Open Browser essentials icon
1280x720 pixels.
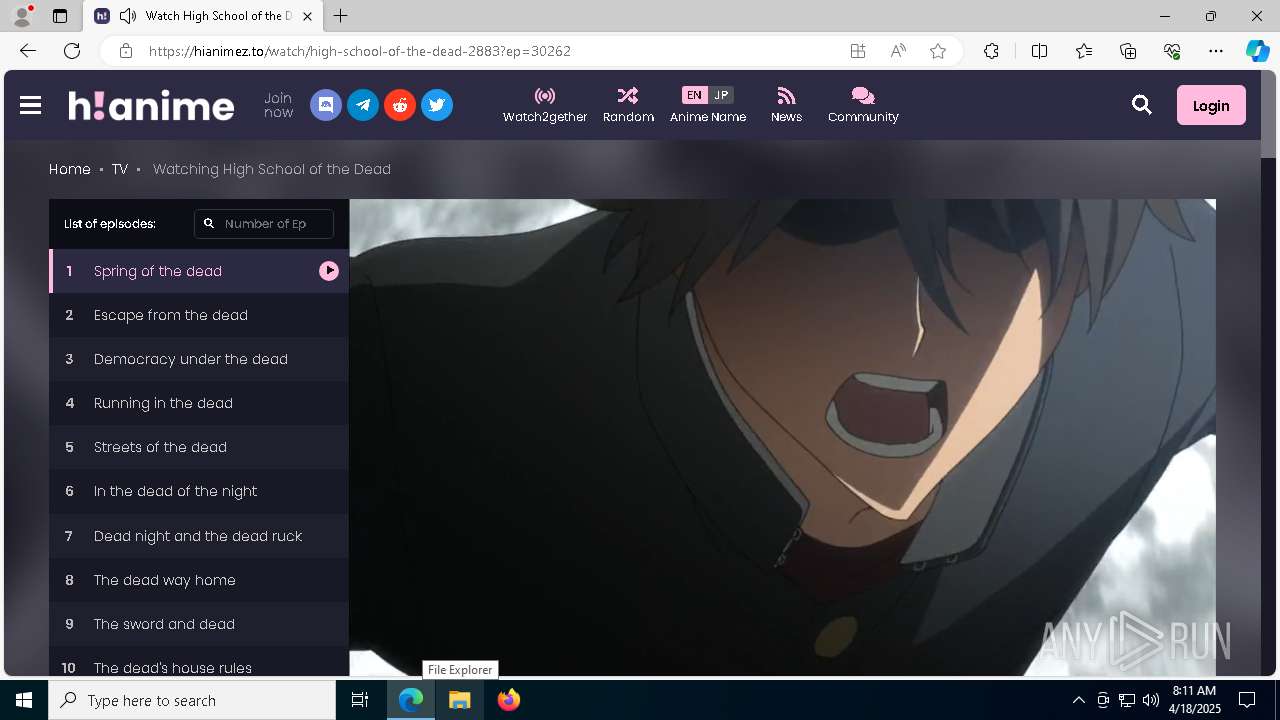[x=1172, y=51]
